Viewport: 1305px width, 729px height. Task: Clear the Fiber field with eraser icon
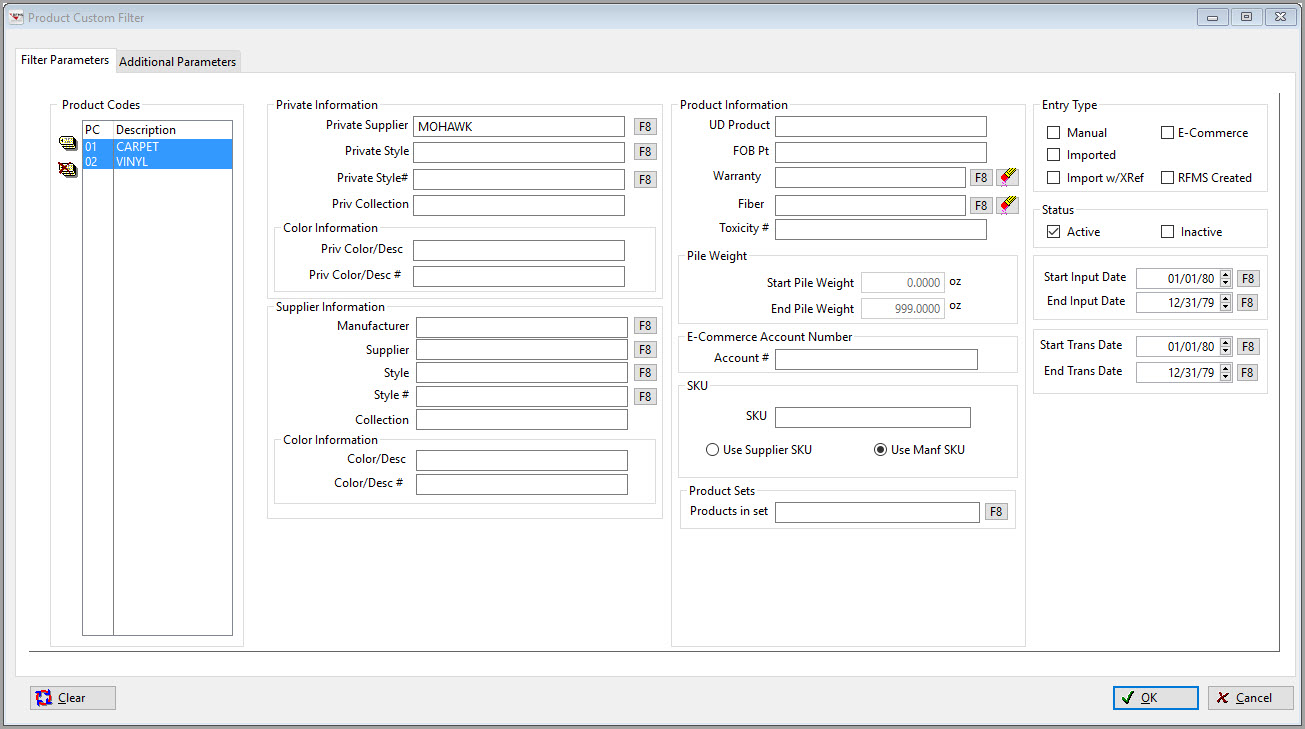1007,205
